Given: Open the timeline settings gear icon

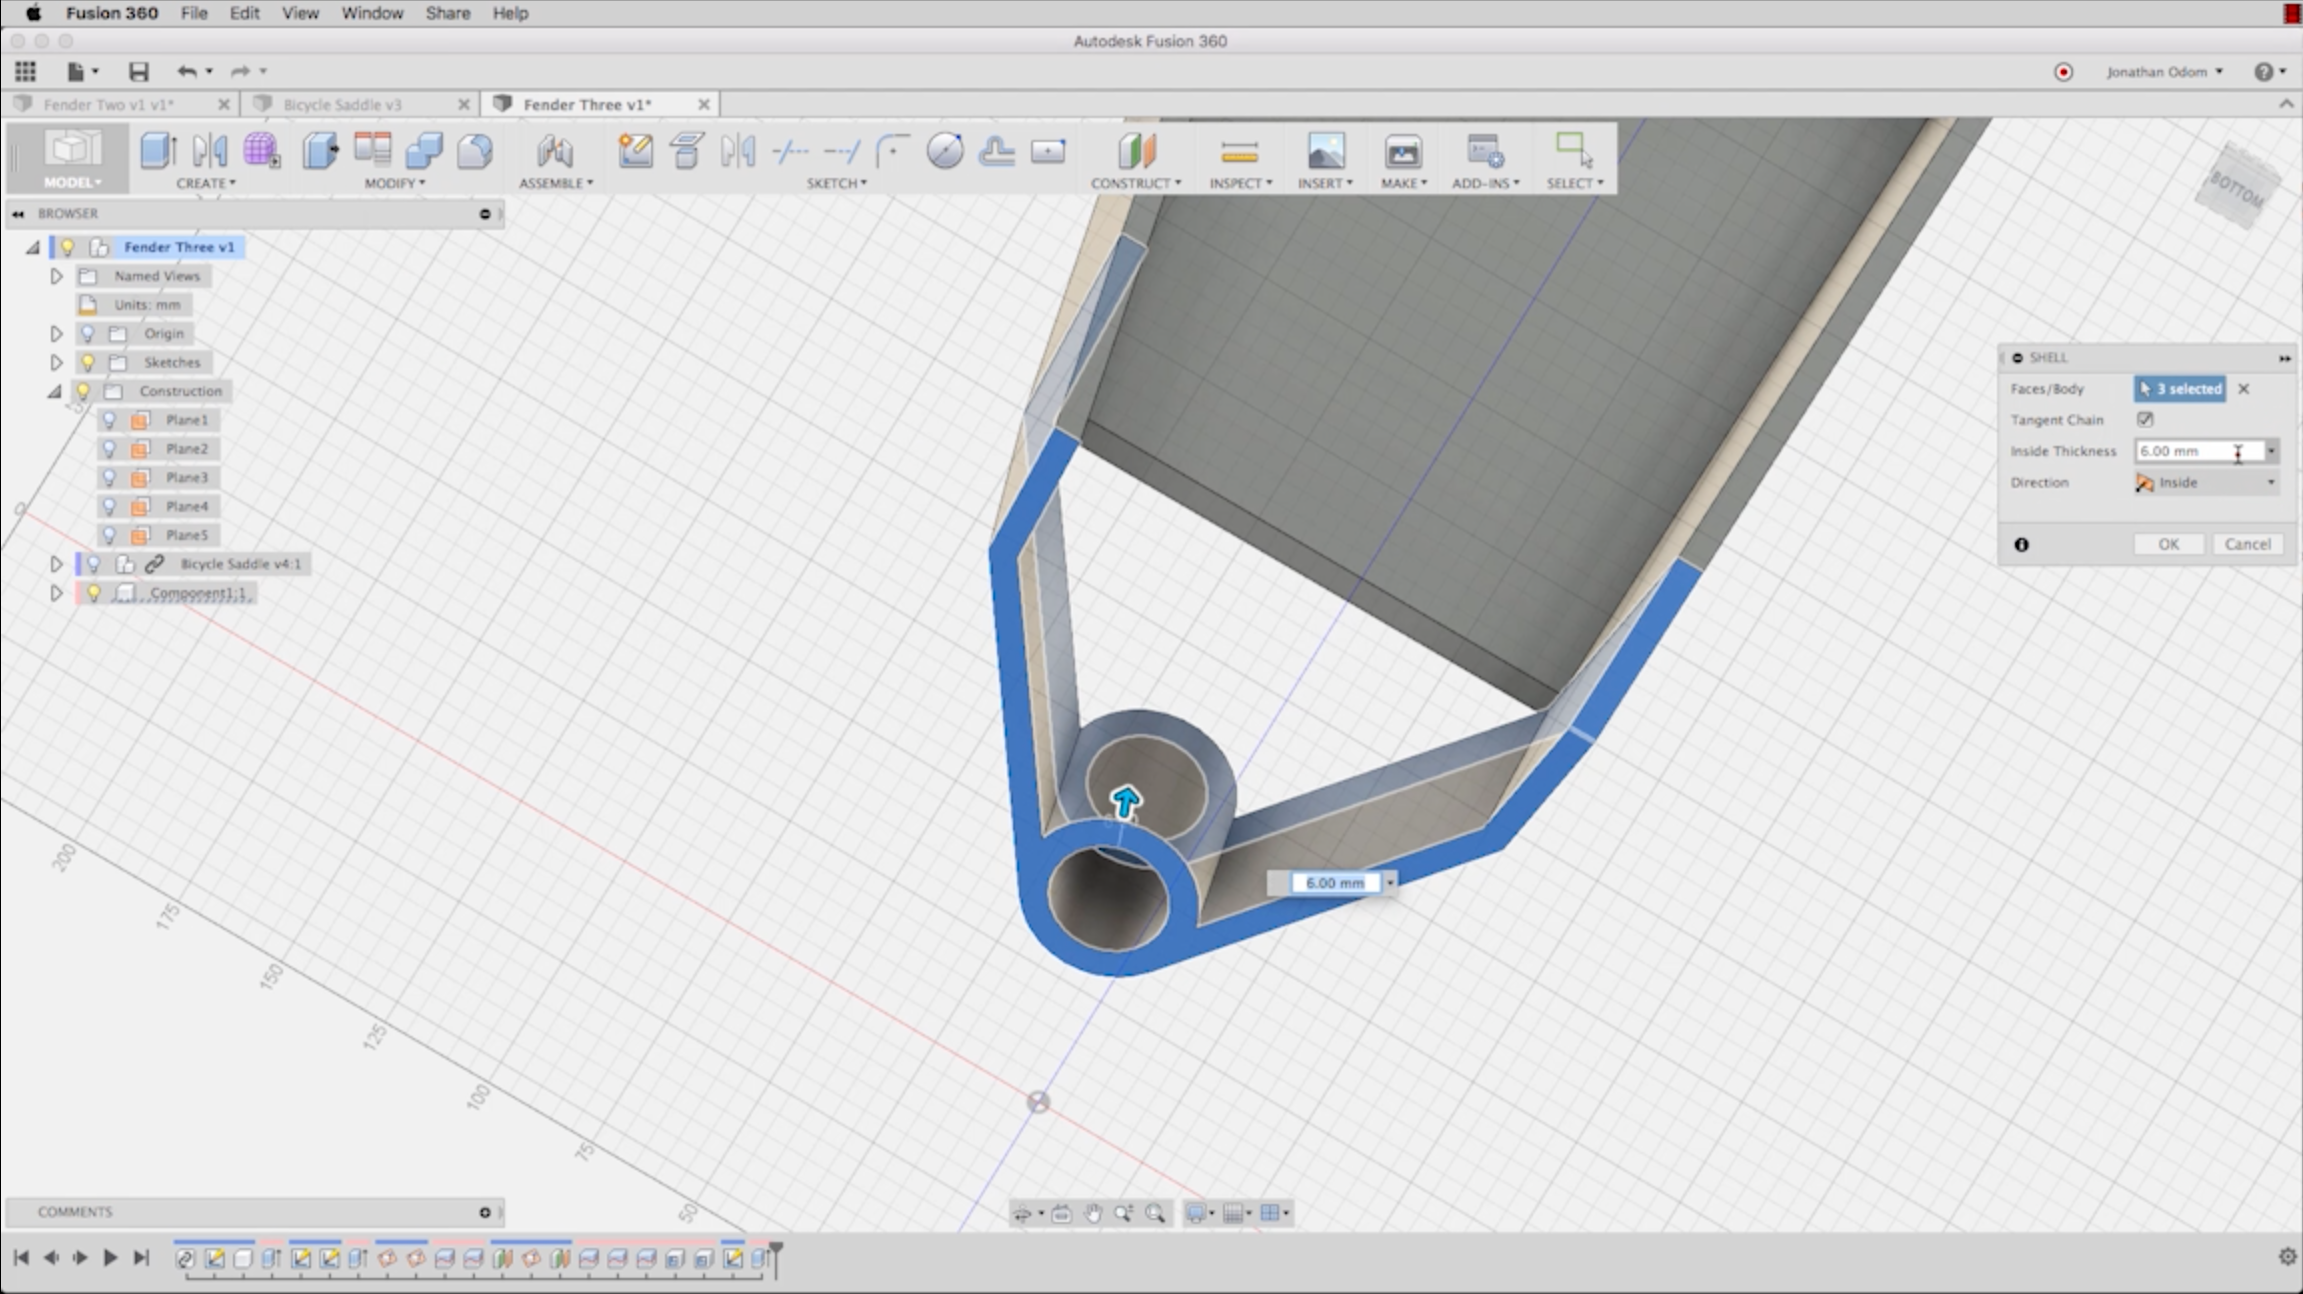Looking at the screenshot, I should point(2286,1257).
